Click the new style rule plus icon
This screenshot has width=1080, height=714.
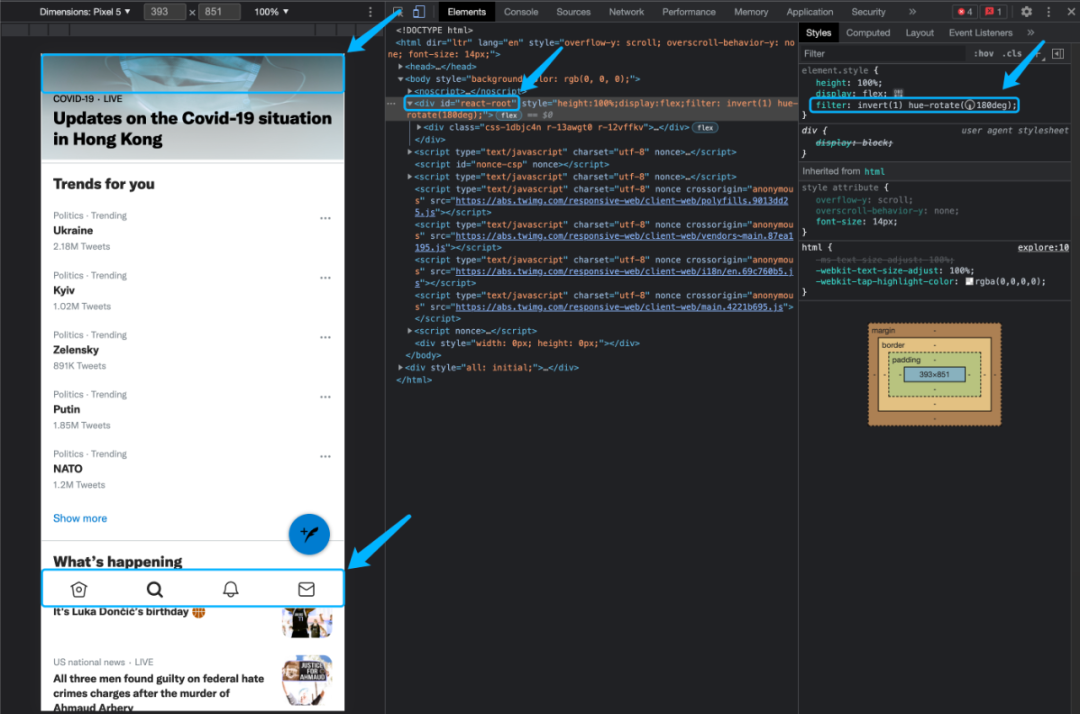click(x=1038, y=54)
